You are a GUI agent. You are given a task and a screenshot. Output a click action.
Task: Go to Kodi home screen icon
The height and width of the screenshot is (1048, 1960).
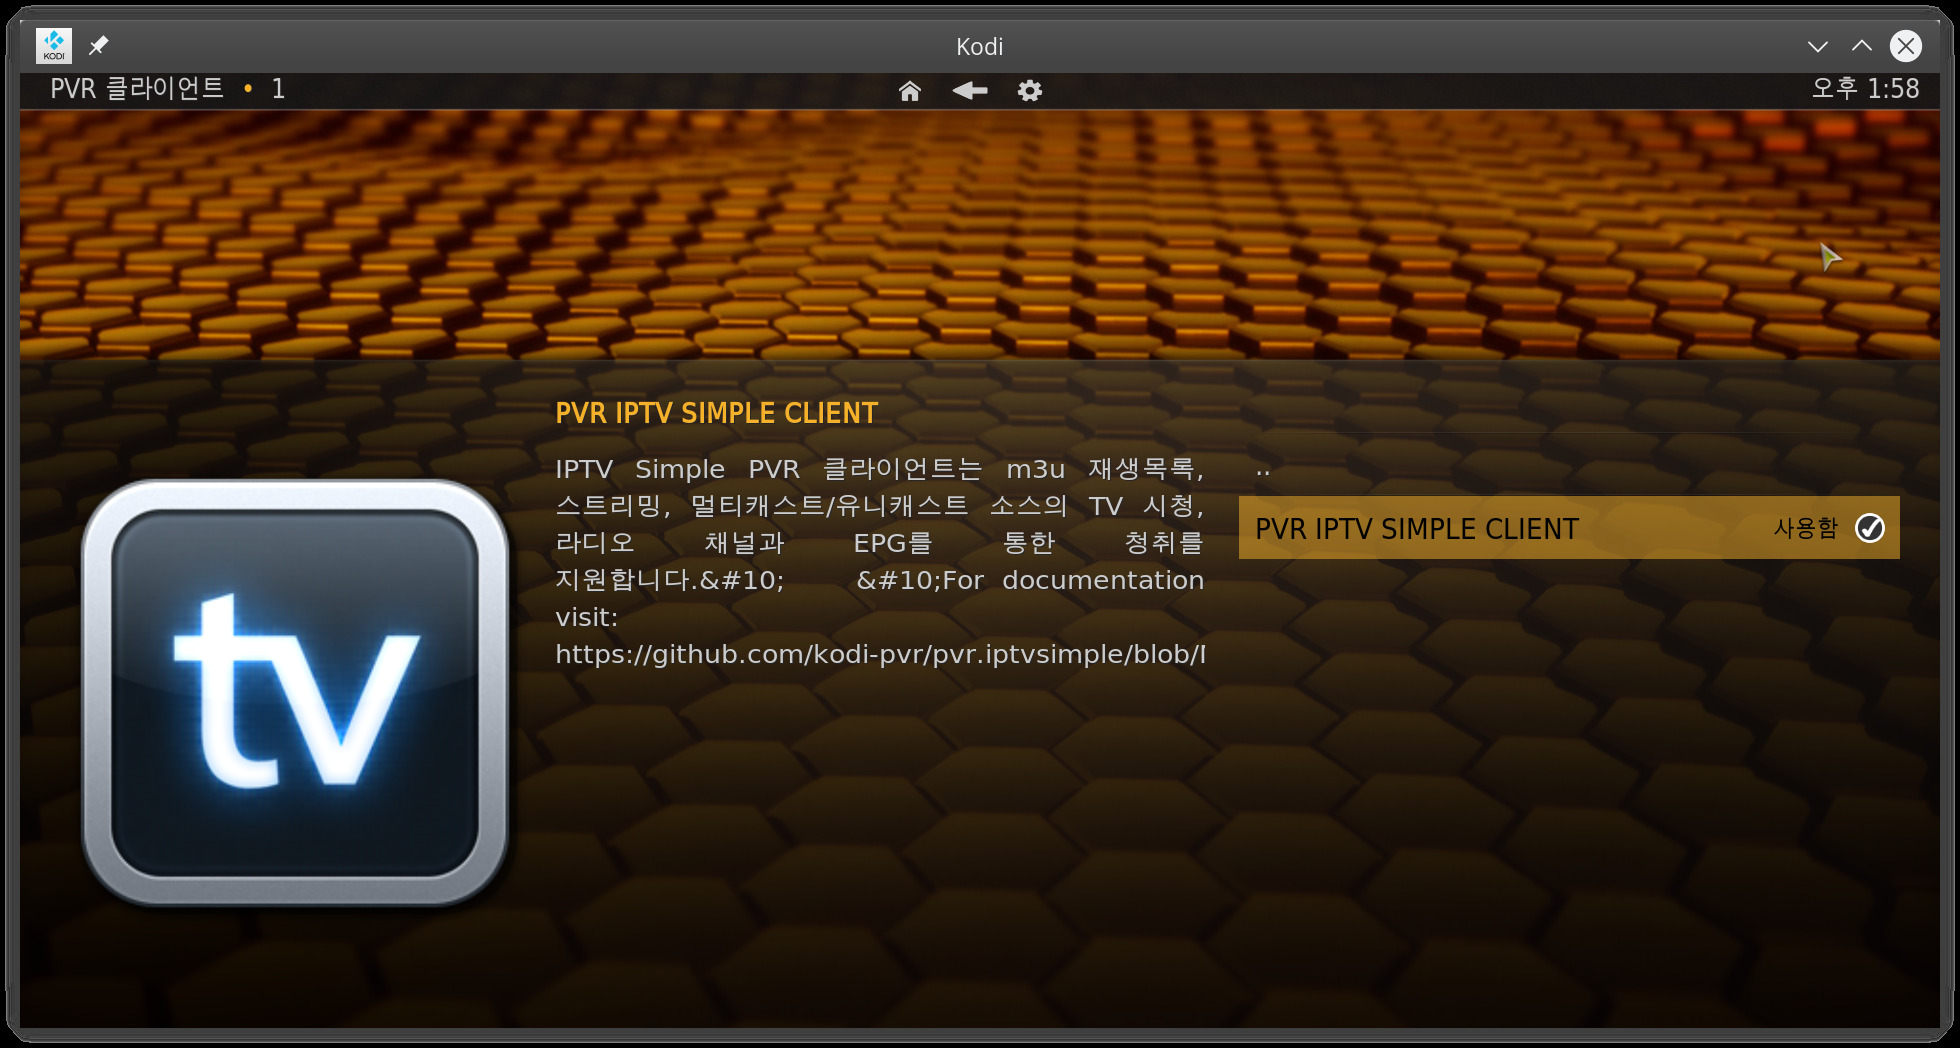pos(909,91)
